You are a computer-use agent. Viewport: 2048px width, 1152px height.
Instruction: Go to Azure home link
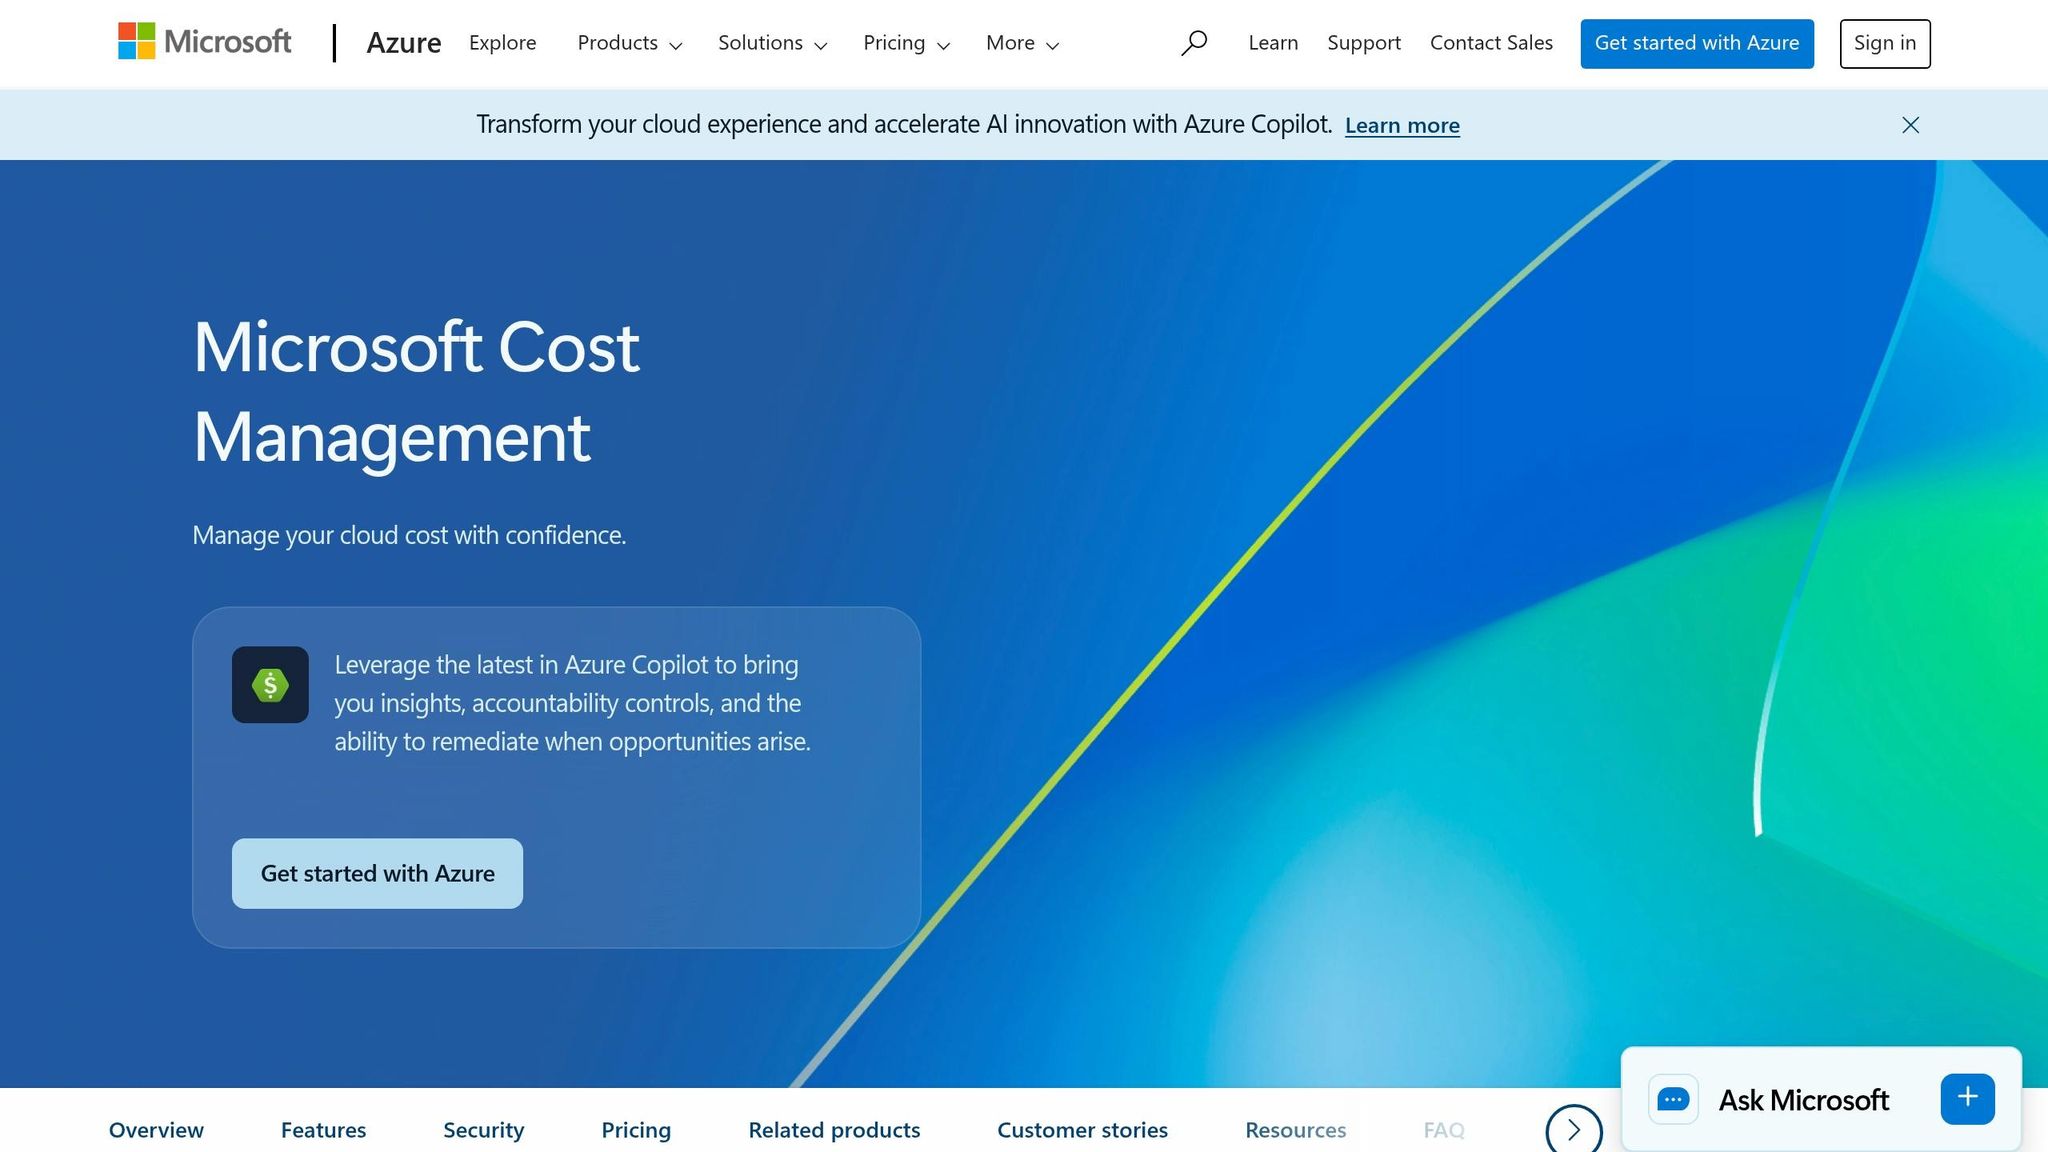click(x=403, y=43)
